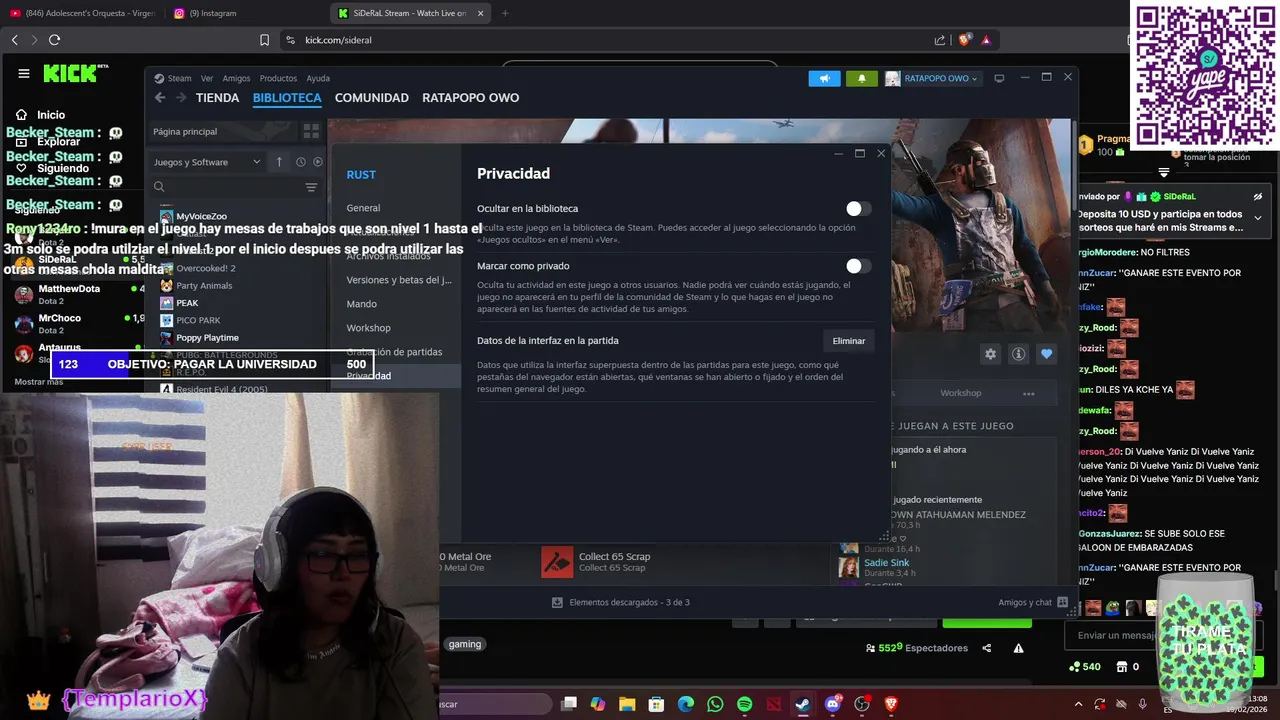Image resolution: width=1280 pixels, height=720 pixels.
Task: Click the gaming tag
Action: point(465,644)
